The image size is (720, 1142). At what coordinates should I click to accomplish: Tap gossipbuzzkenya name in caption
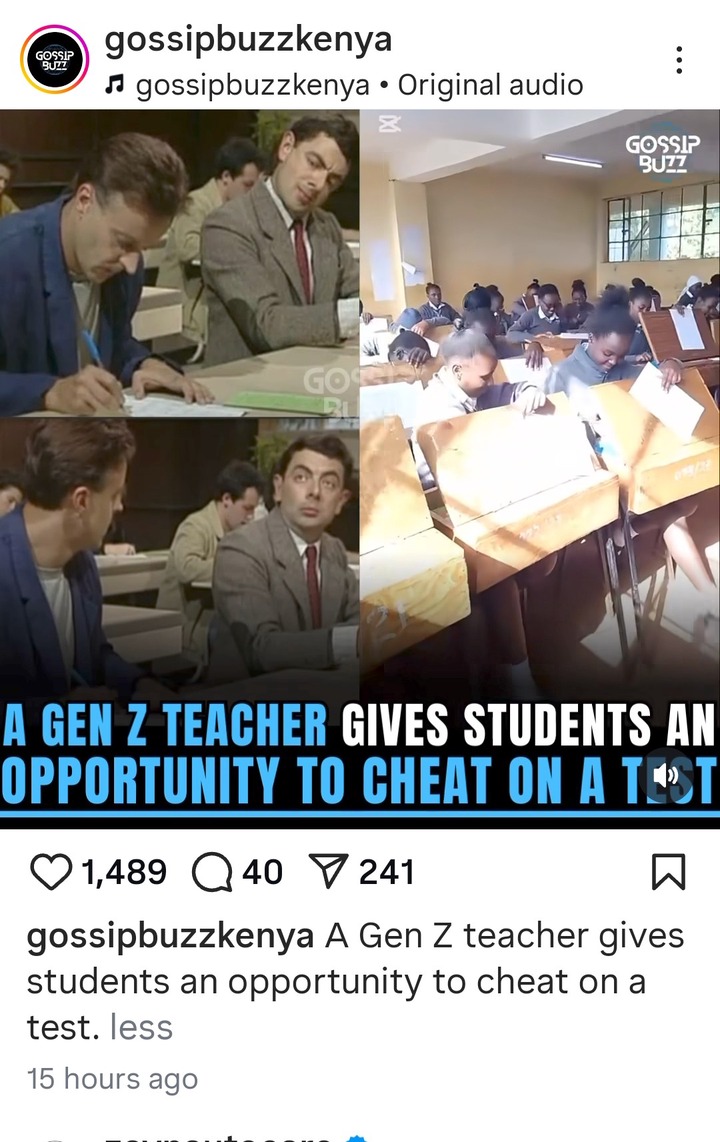click(x=170, y=937)
